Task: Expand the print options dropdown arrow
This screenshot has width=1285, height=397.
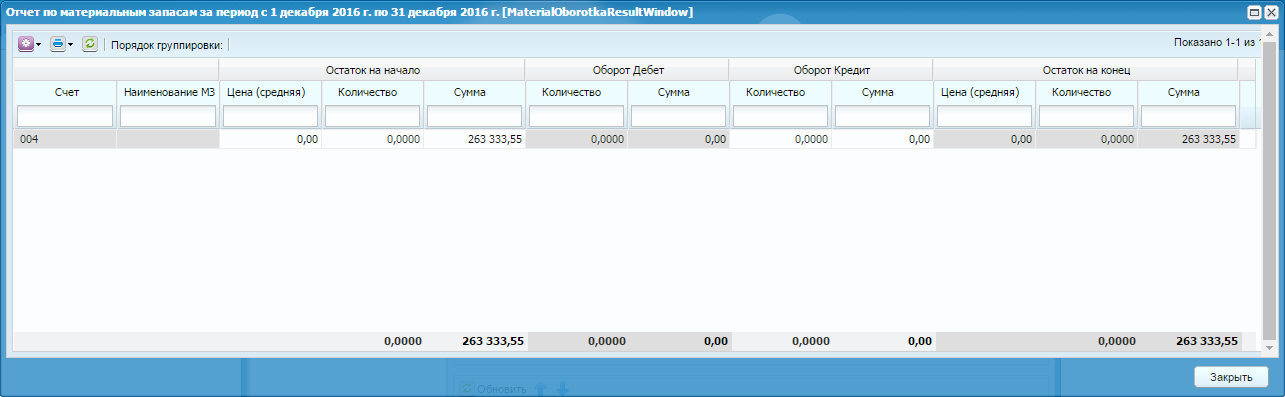Action: 71,45
